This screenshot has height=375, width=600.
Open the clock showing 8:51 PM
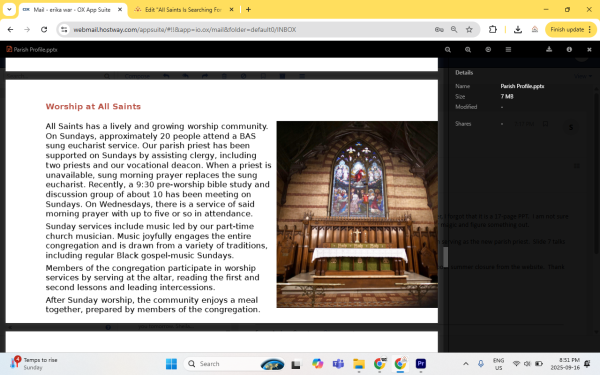[565, 364]
